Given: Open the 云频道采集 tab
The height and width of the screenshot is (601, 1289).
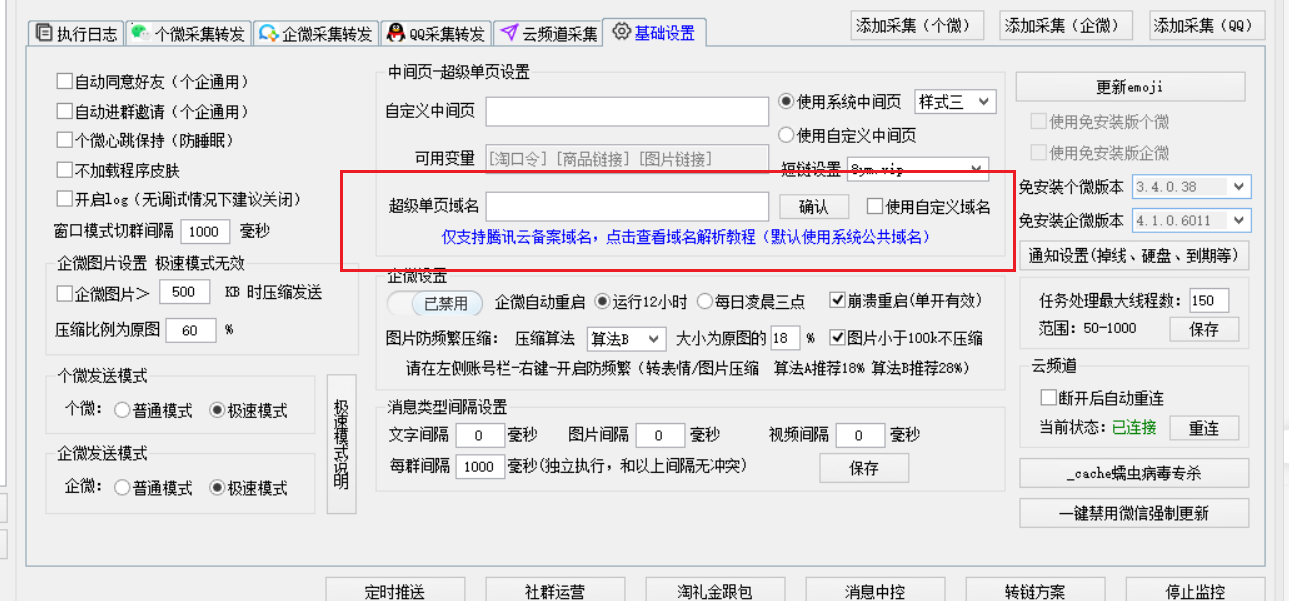Looking at the screenshot, I should pos(549,34).
